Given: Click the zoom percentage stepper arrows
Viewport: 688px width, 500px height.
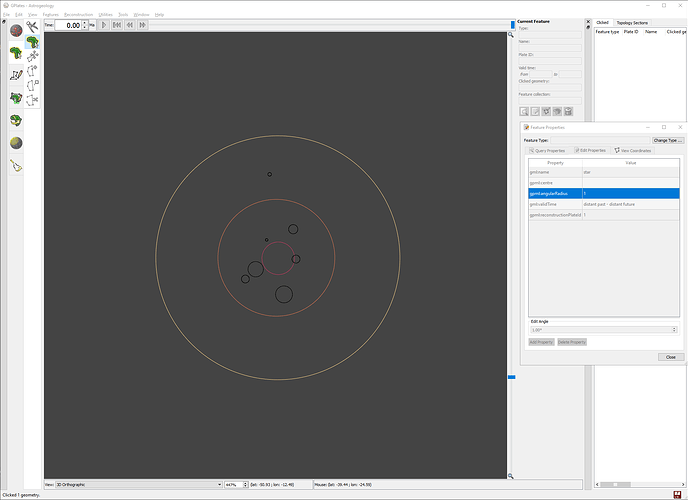Looking at the screenshot, I should coord(246,485).
